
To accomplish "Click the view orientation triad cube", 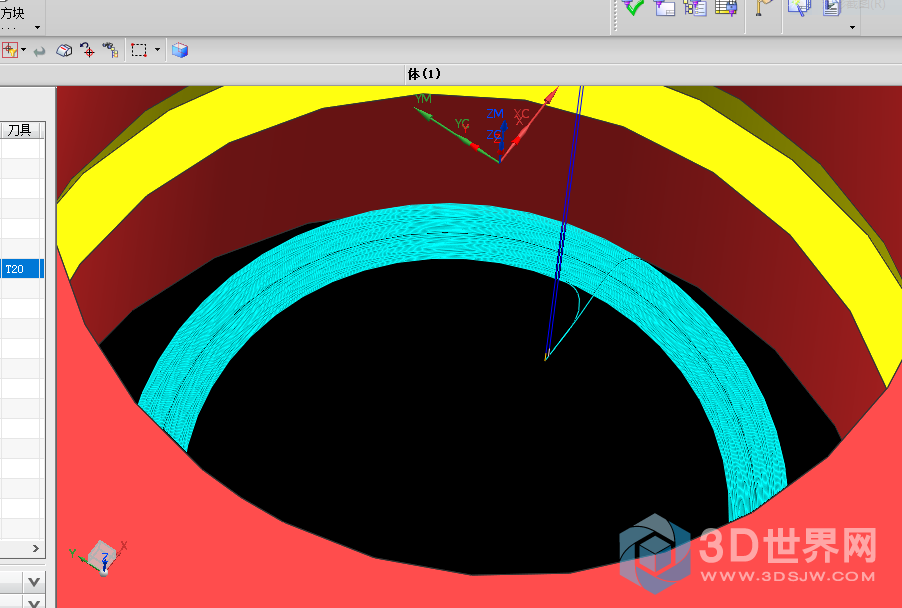I will 101,556.
